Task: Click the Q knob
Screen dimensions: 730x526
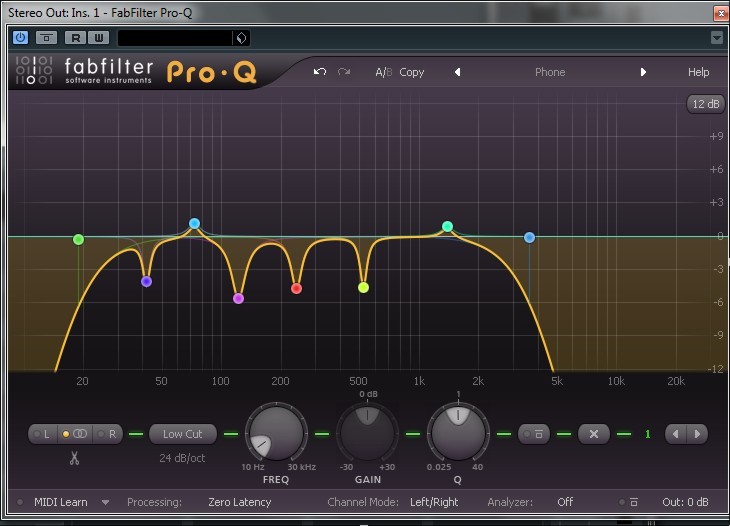Action: pyautogui.click(x=458, y=433)
